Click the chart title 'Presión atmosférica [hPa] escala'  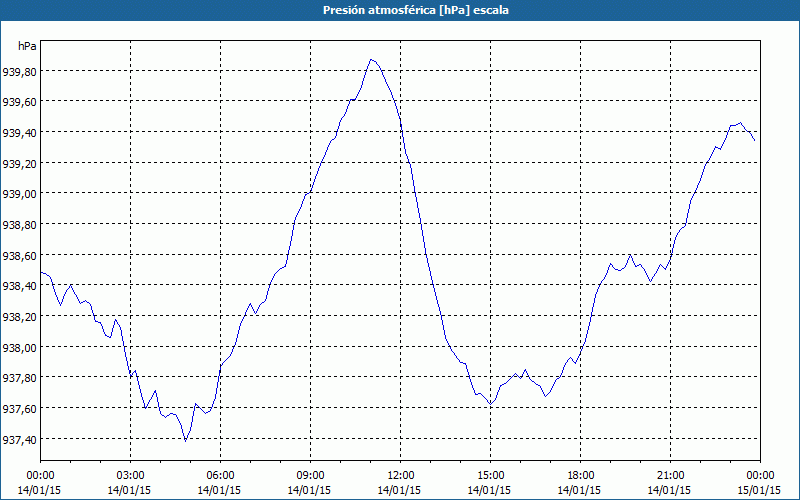click(416, 10)
